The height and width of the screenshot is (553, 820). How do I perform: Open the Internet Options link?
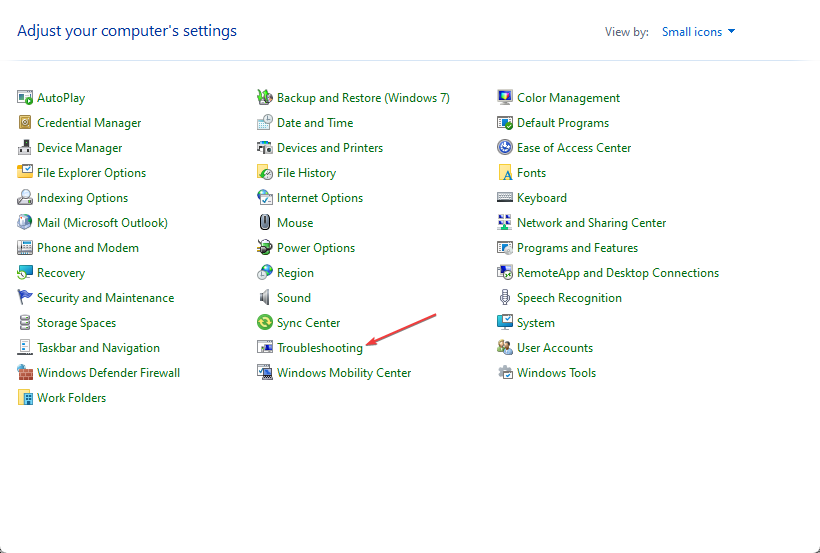[320, 198]
